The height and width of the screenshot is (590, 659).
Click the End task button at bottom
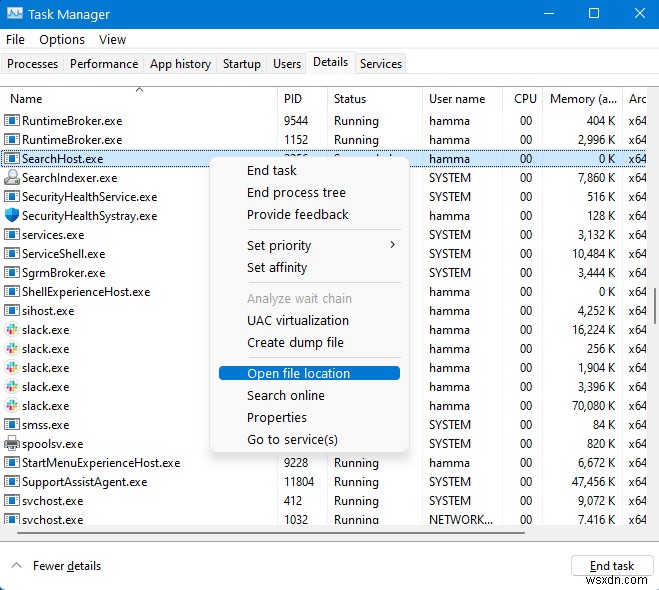612,566
